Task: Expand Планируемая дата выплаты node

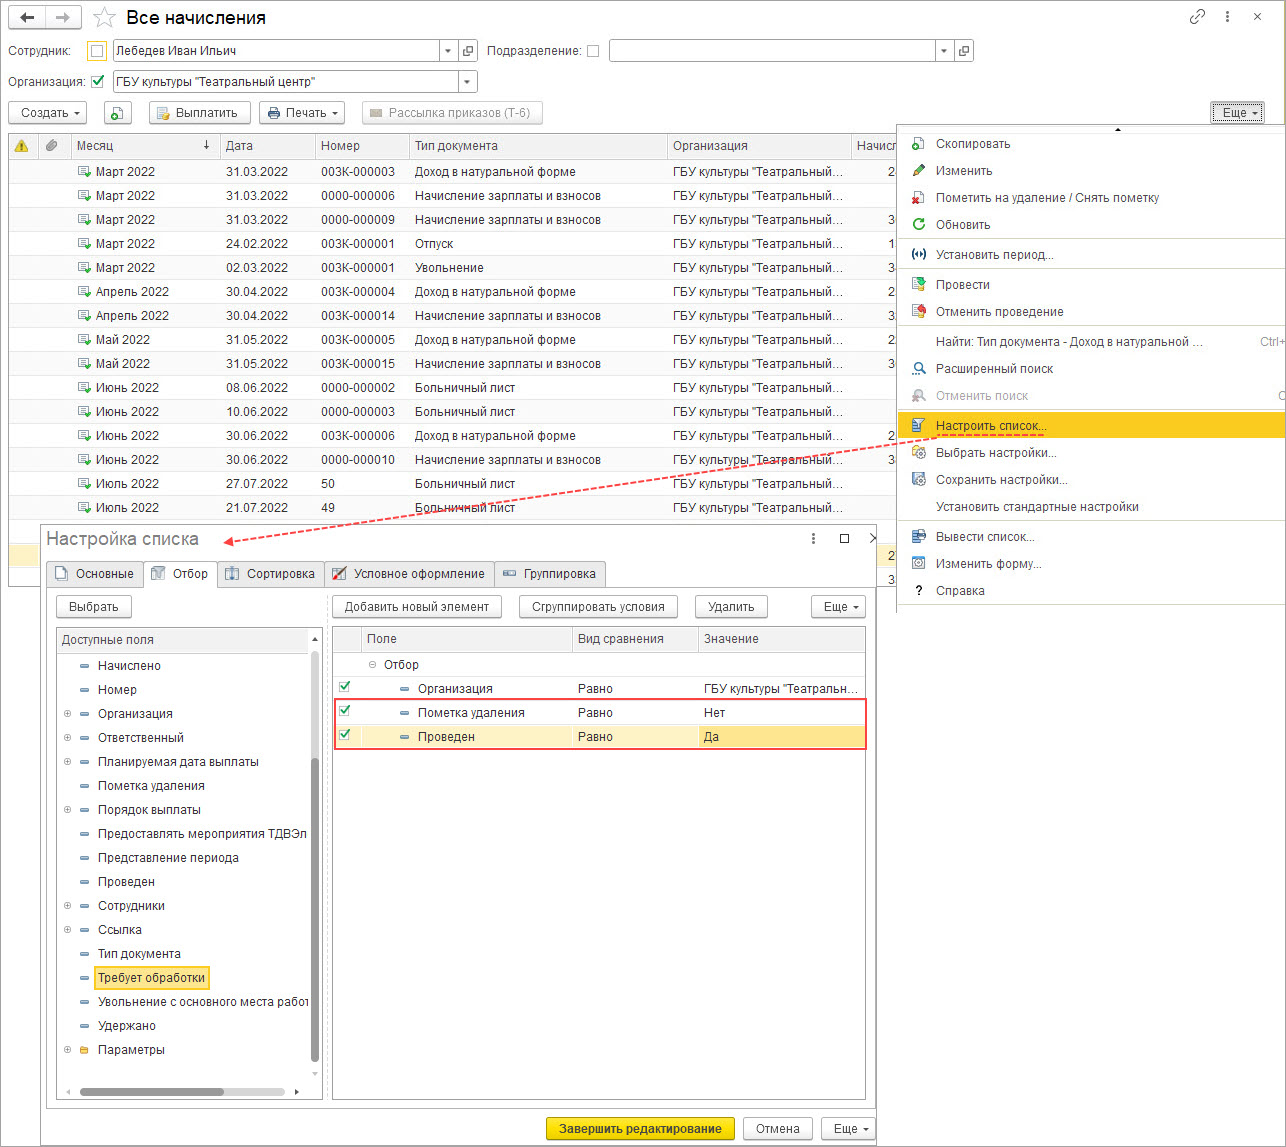Action: tap(68, 762)
